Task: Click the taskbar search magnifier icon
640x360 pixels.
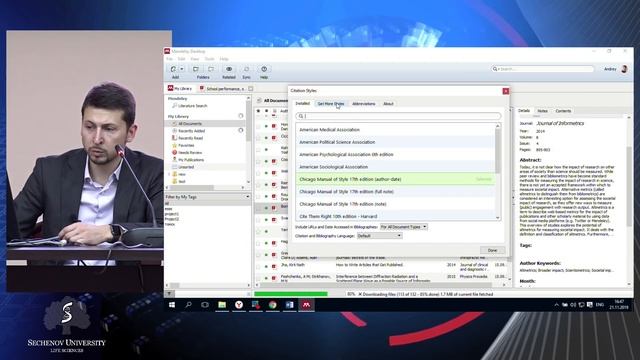Action: (x=189, y=305)
